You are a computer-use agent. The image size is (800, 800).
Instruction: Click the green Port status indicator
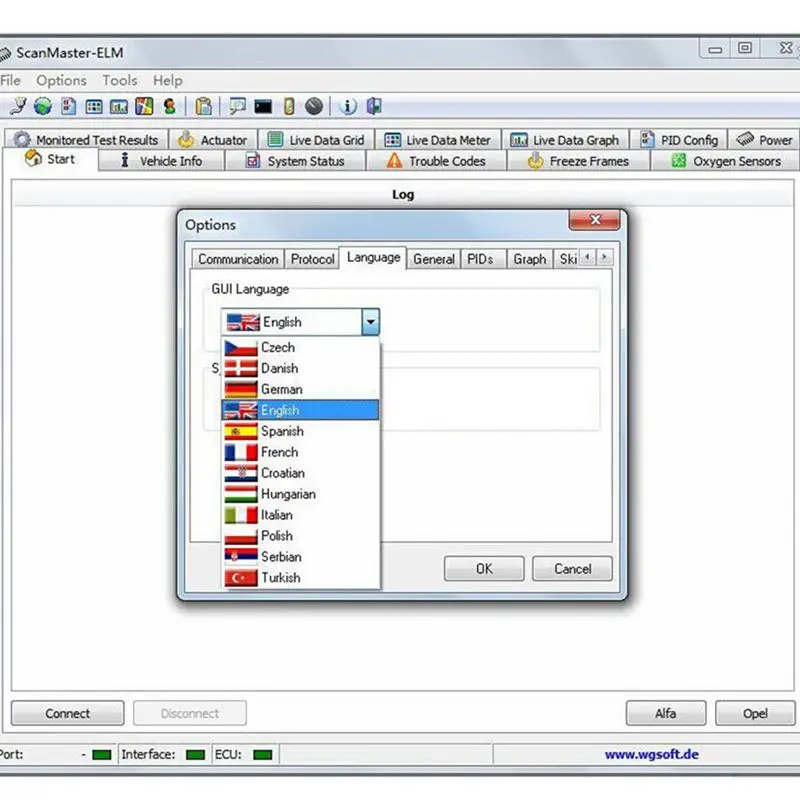click(102, 755)
